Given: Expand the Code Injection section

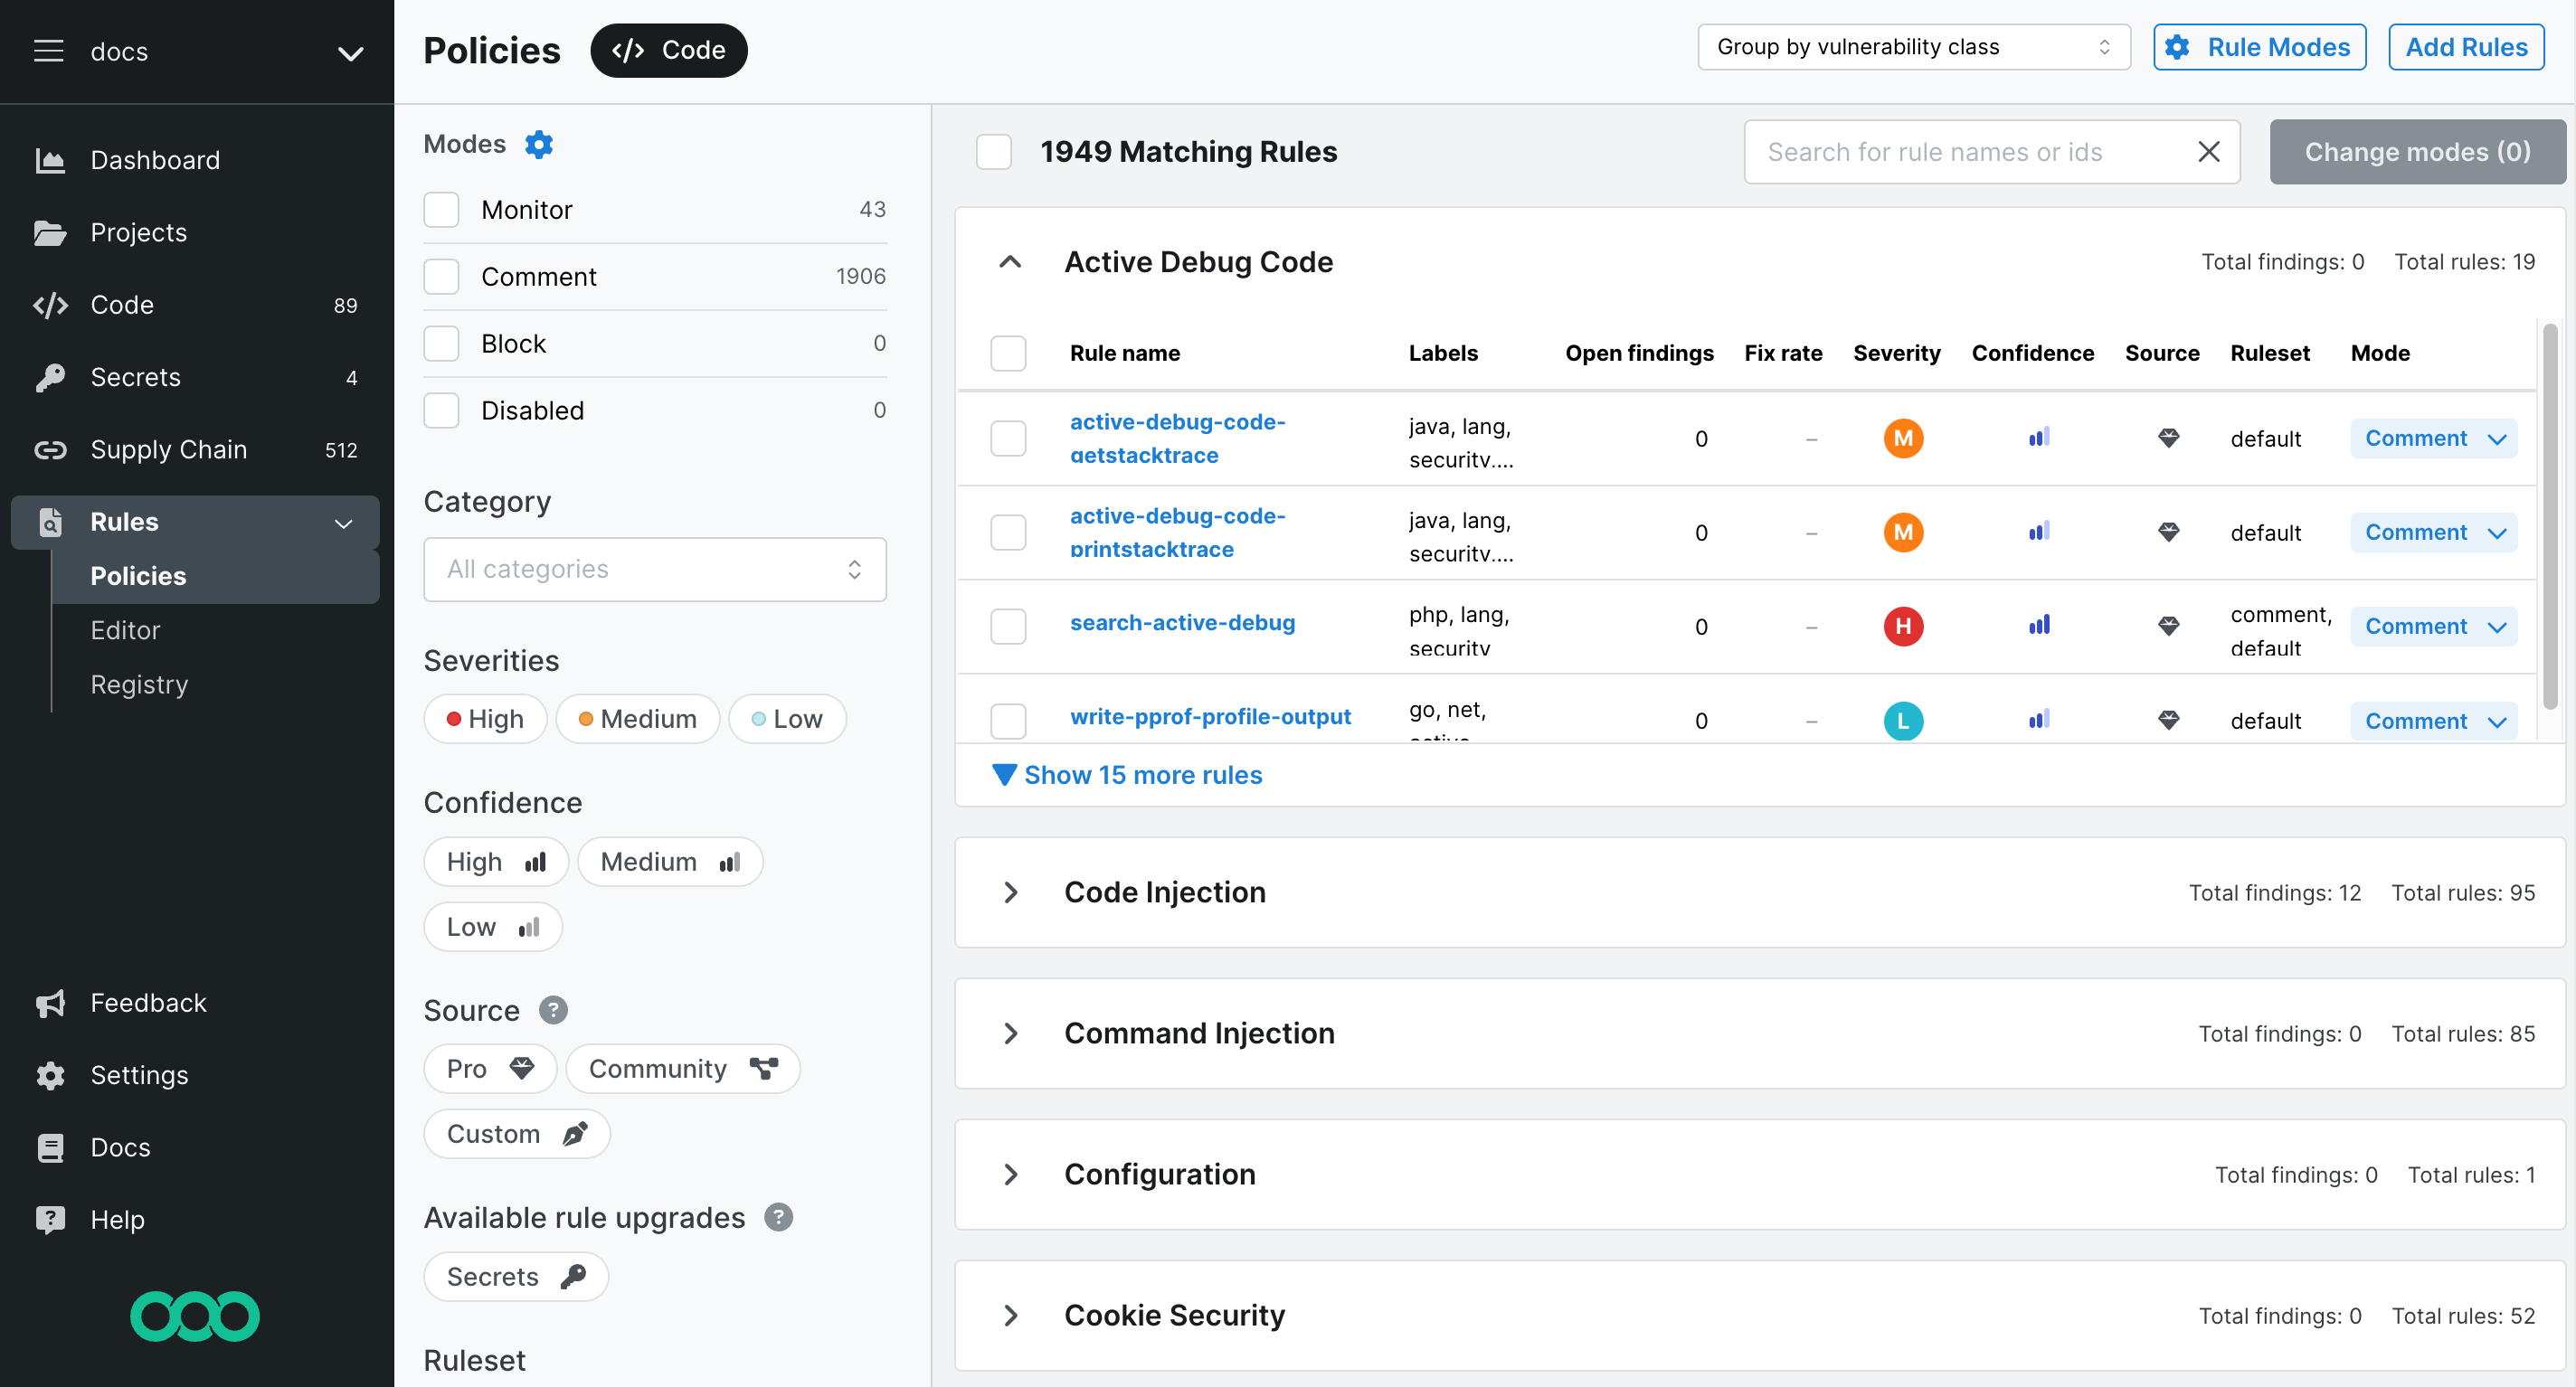Looking at the screenshot, I should pos(1011,892).
